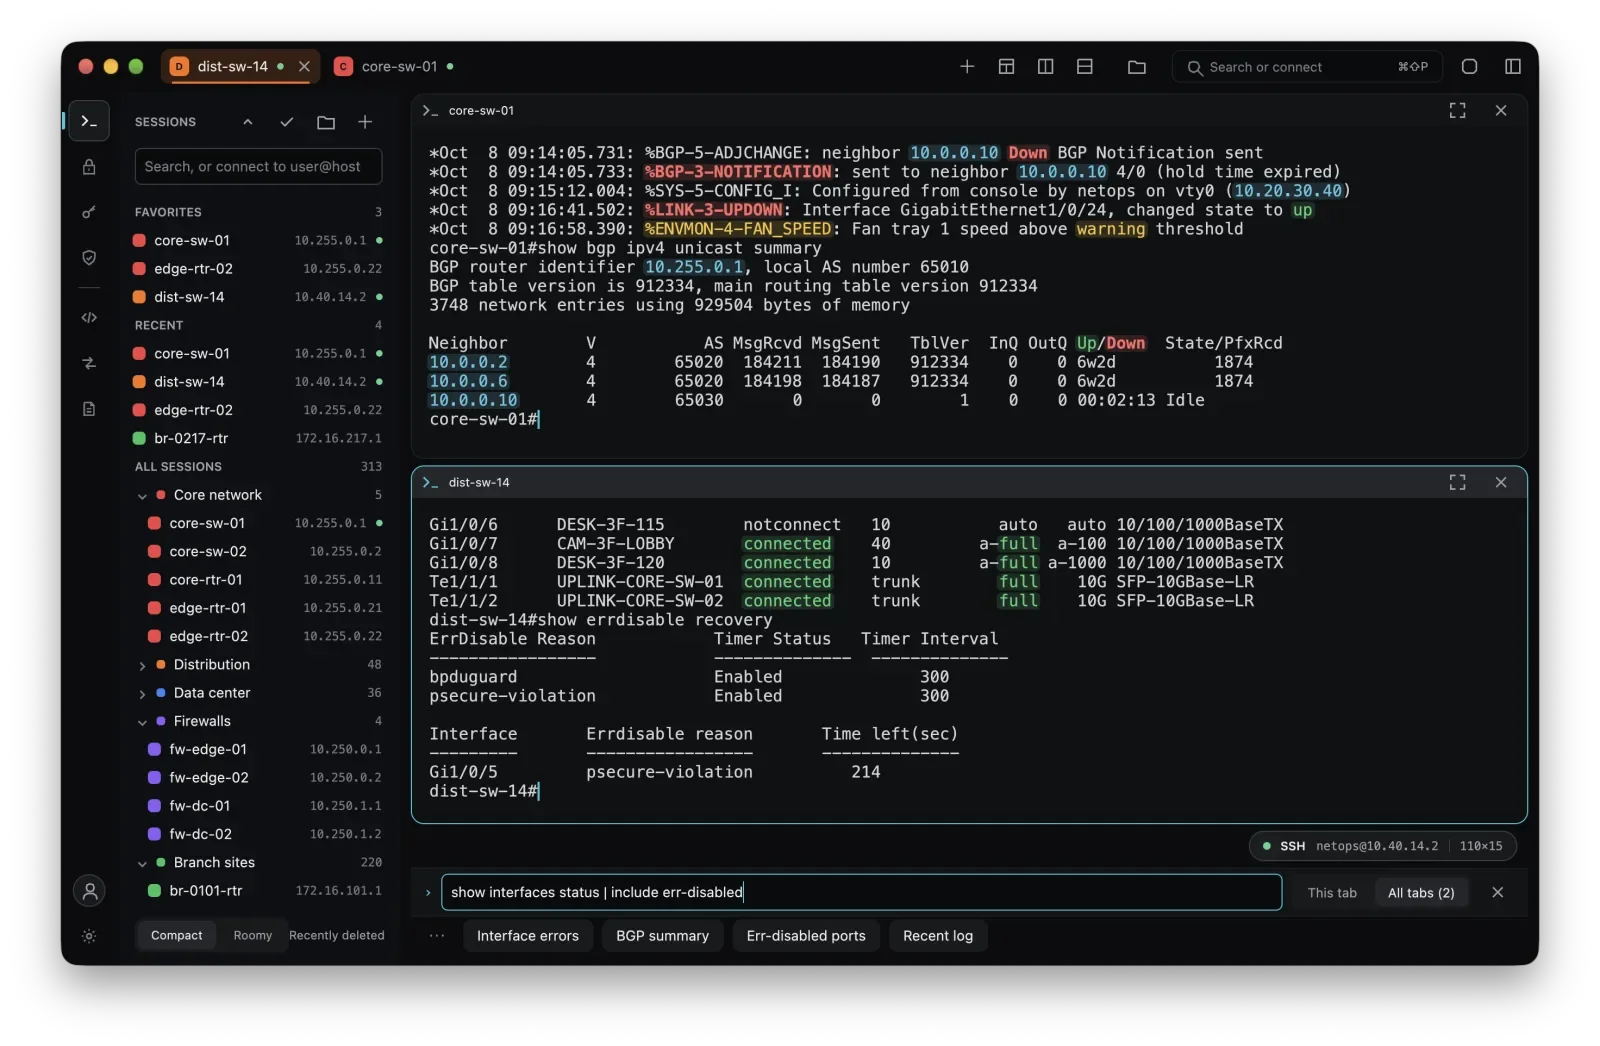Run the Err-disabled ports snippet
The image size is (1600, 1046).
click(x=806, y=935)
